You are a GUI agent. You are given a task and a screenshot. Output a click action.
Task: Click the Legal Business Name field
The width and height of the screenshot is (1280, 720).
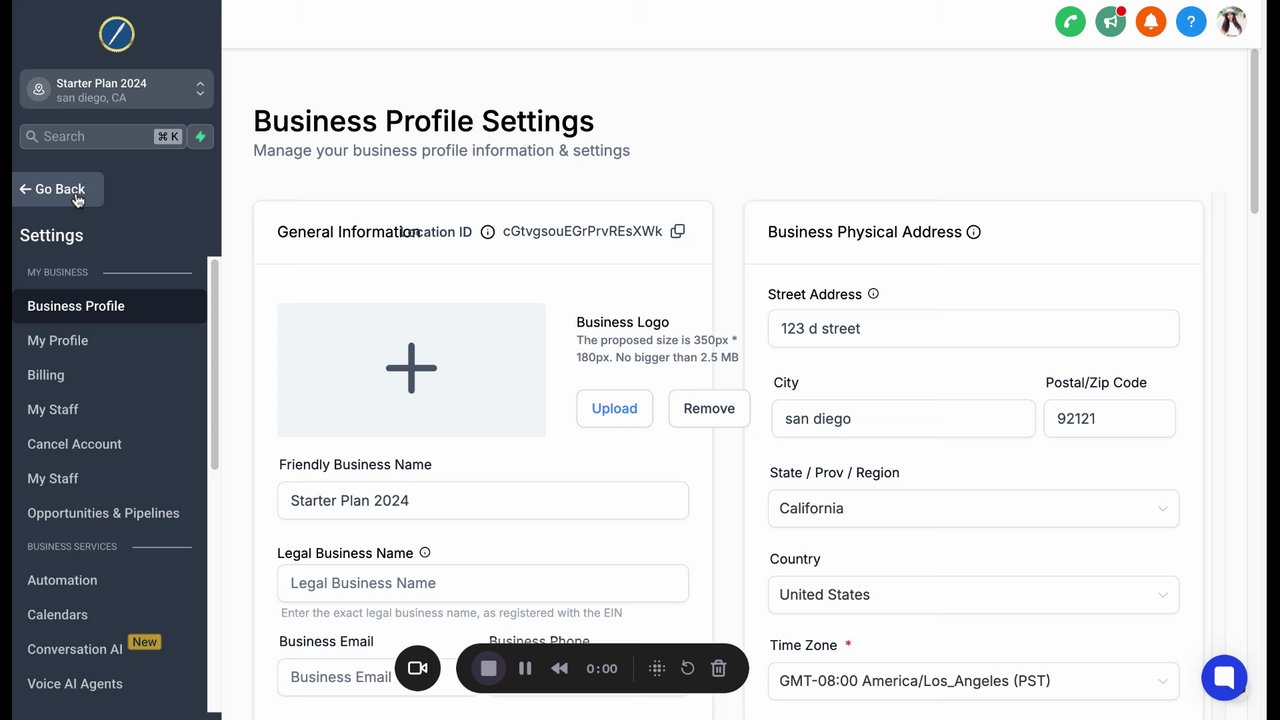pyautogui.click(x=482, y=583)
